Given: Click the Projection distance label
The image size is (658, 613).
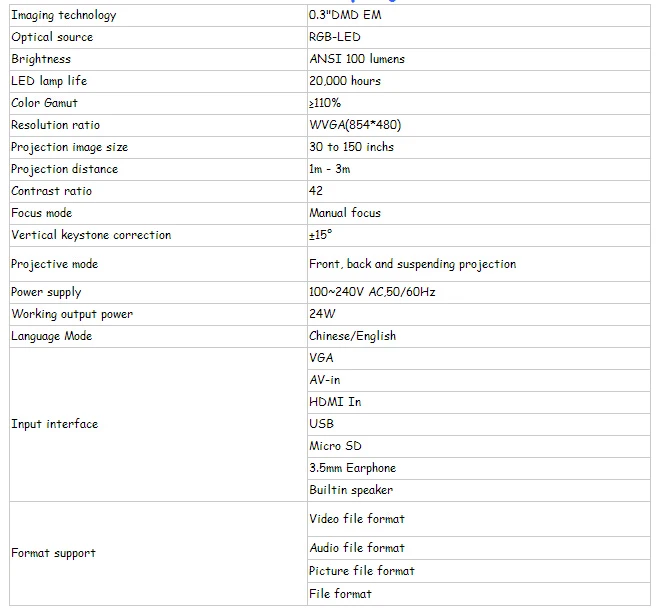Looking at the screenshot, I should click(x=65, y=169).
